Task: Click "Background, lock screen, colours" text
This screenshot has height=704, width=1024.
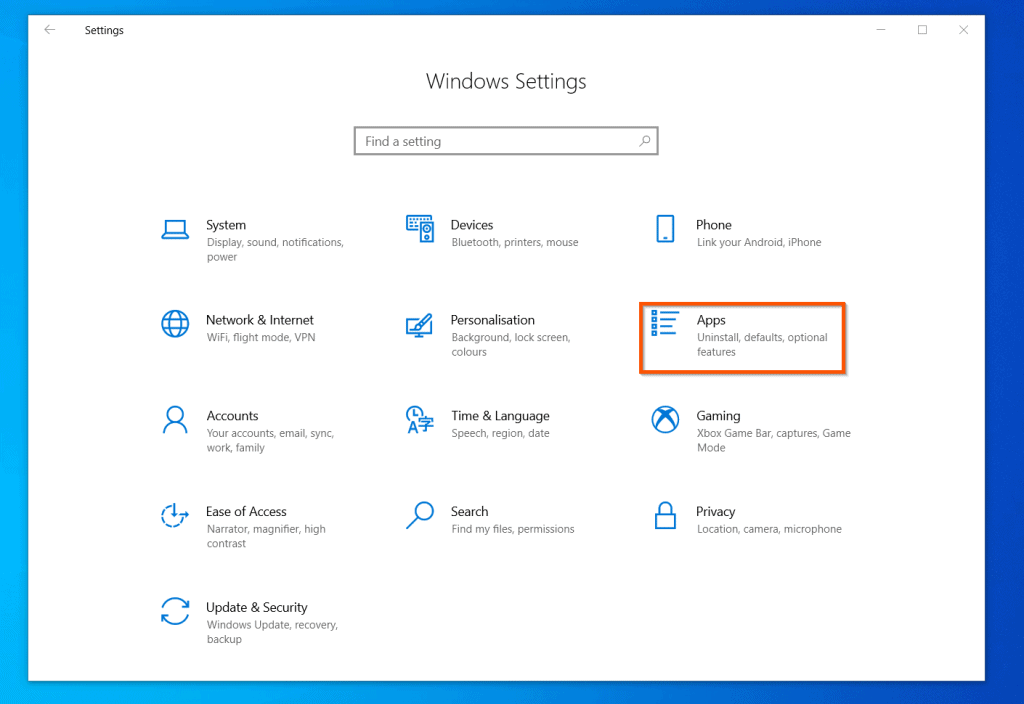Action: (x=511, y=345)
